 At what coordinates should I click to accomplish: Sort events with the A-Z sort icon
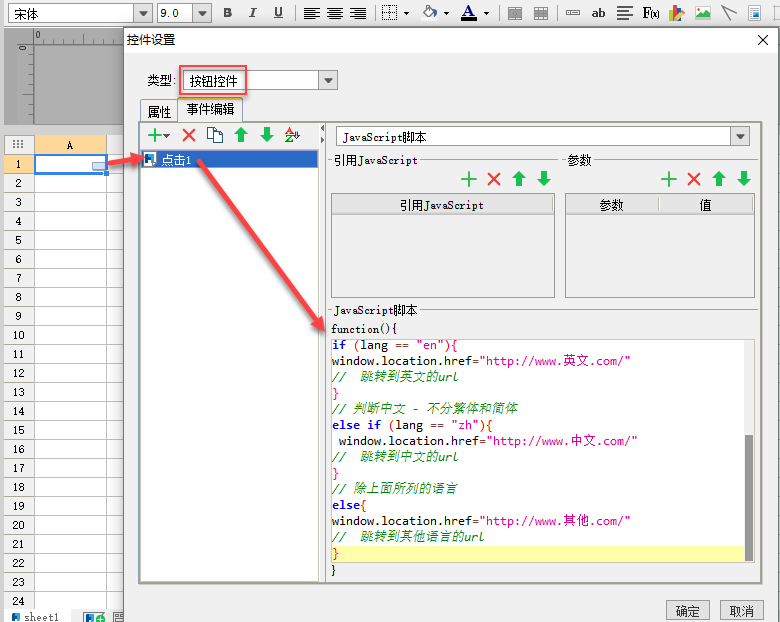[292, 135]
